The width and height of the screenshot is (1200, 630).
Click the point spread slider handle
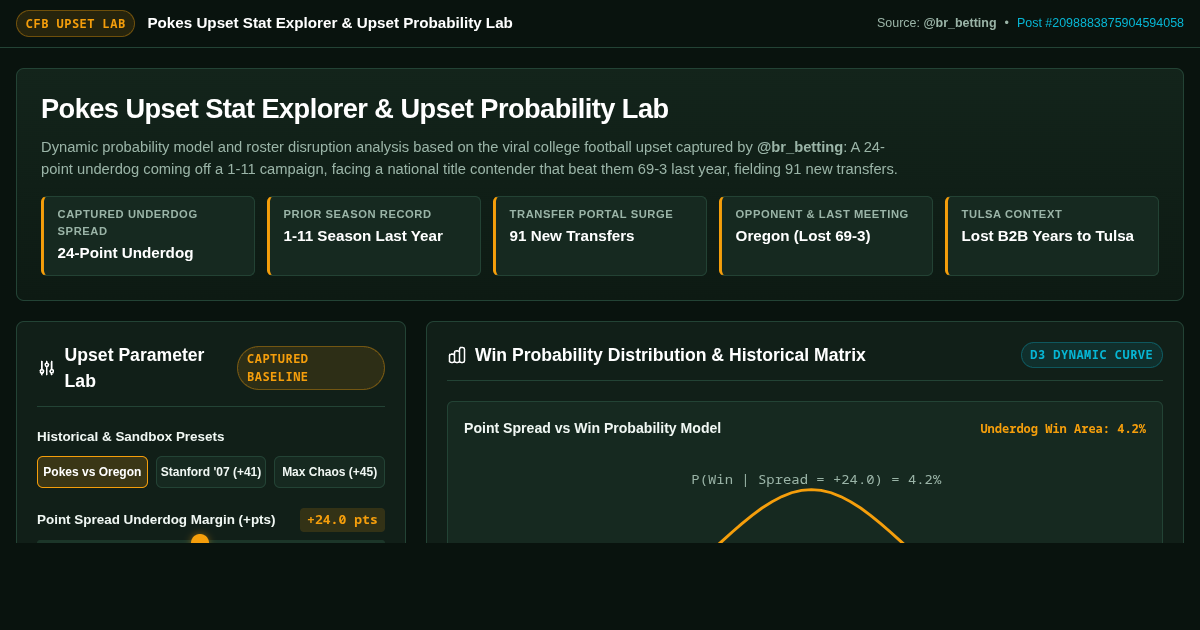coord(200,541)
